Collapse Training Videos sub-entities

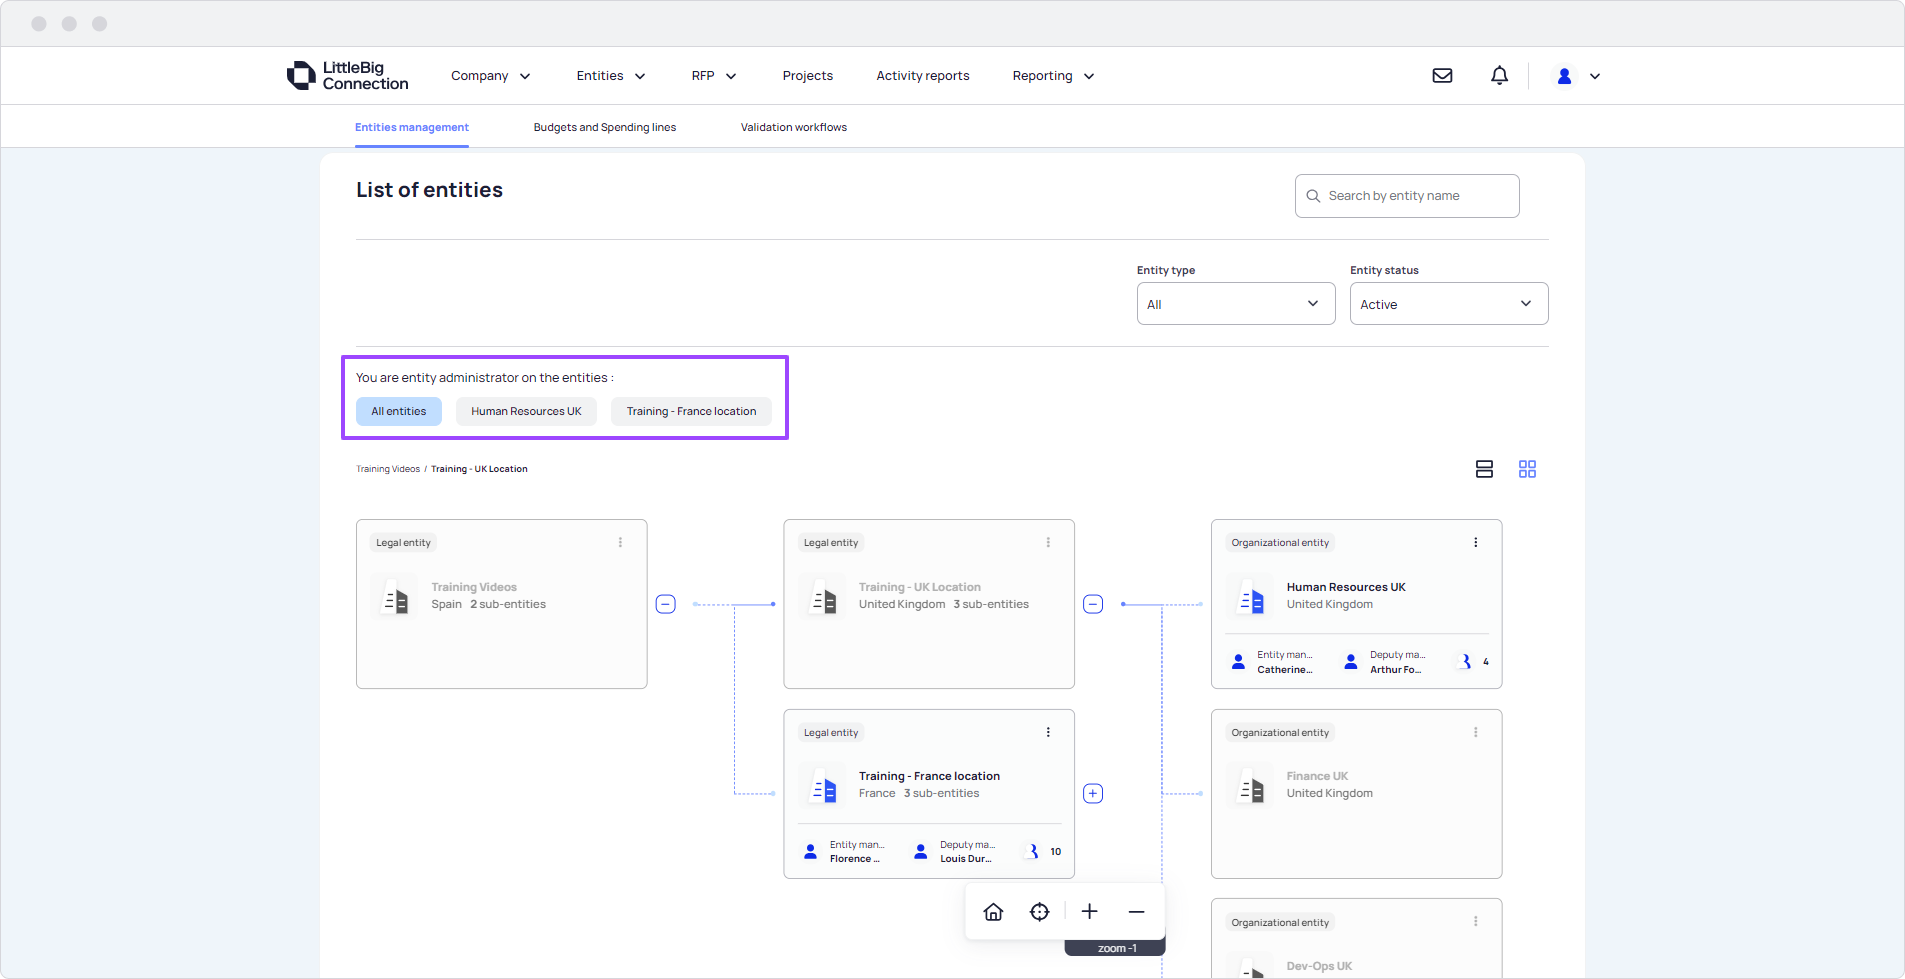pyautogui.click(x=665, y=604)
